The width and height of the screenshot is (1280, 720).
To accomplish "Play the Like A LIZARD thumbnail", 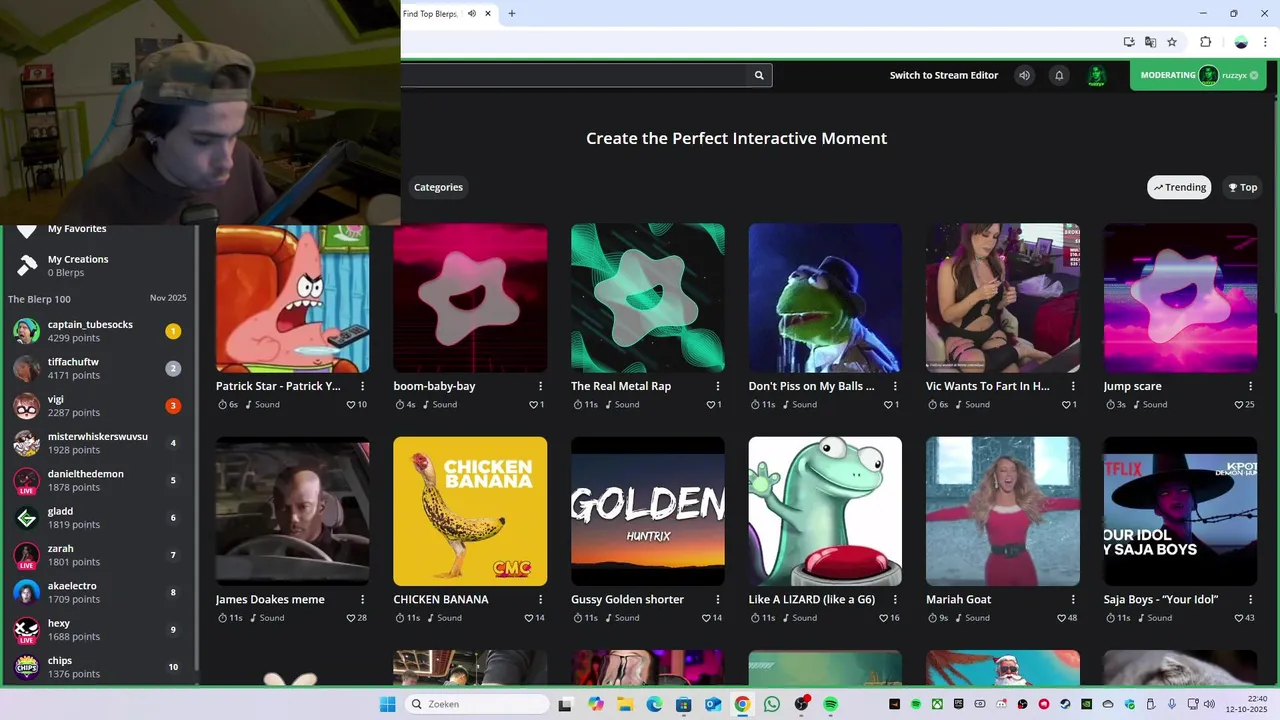I will pos(825,511).
